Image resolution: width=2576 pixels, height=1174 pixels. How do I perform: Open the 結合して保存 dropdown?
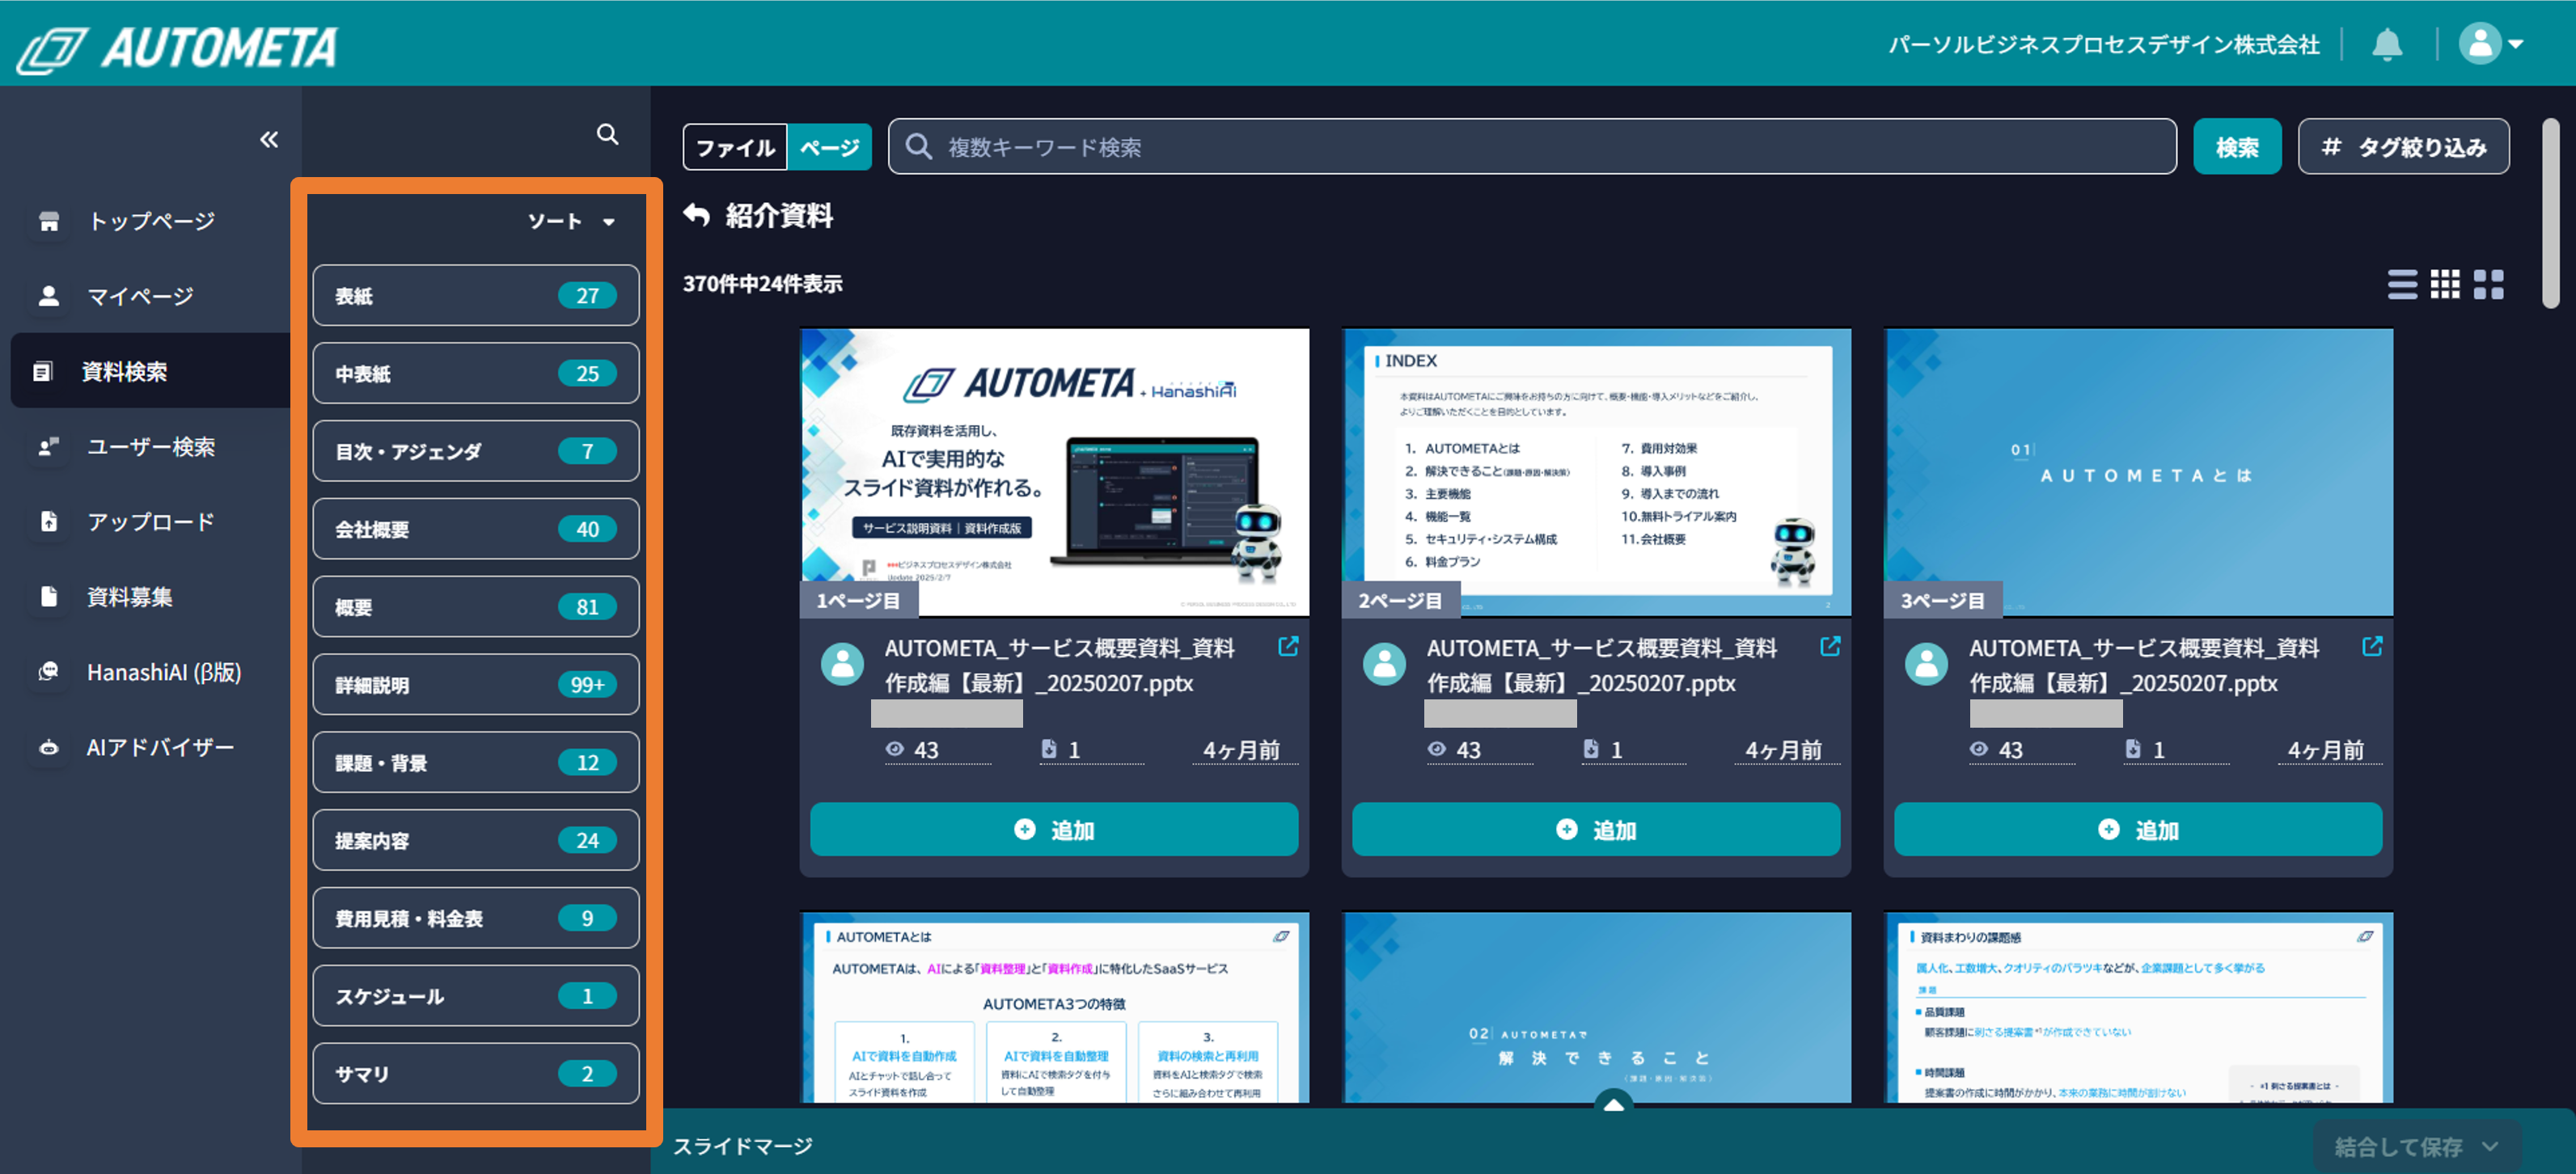tap(2417, 1146)
